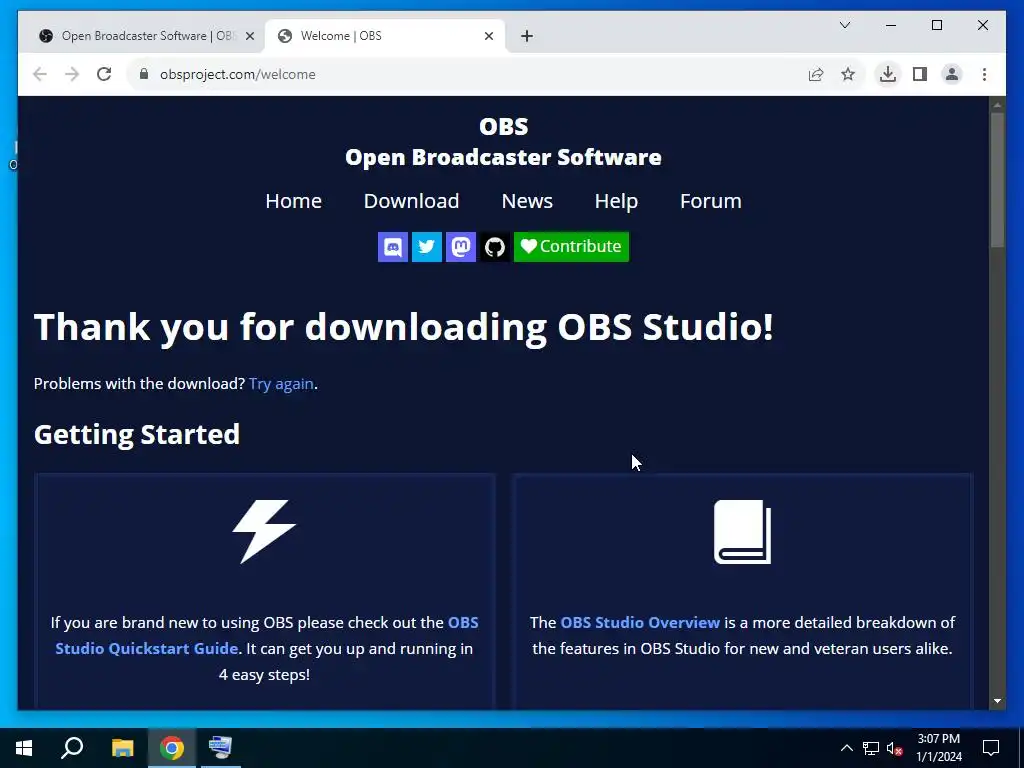
Task: Open the OBS GitHub icon link
Action: [494, 247]
